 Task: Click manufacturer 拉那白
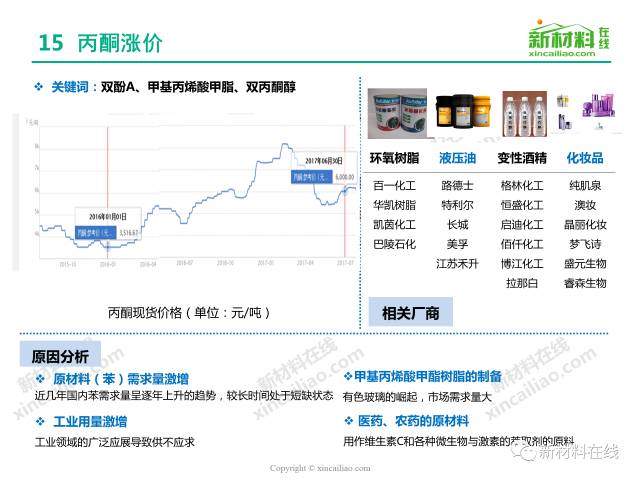(x=522, y=283)
